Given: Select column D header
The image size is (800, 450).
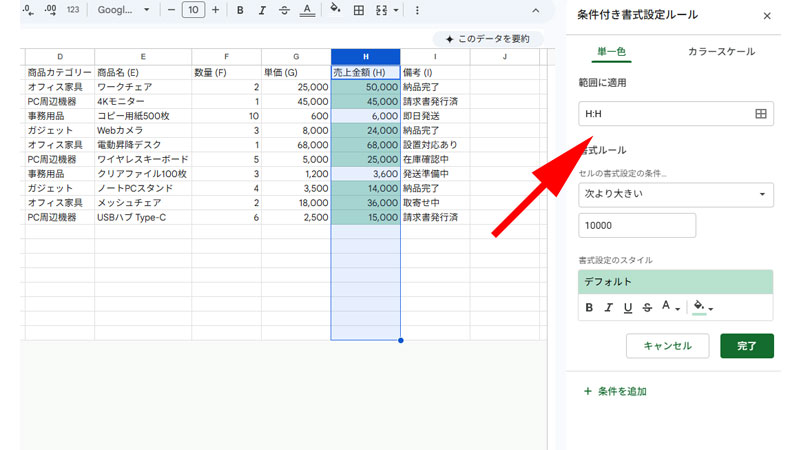Looking at the screenshot, I should click(x=60, y=57).
